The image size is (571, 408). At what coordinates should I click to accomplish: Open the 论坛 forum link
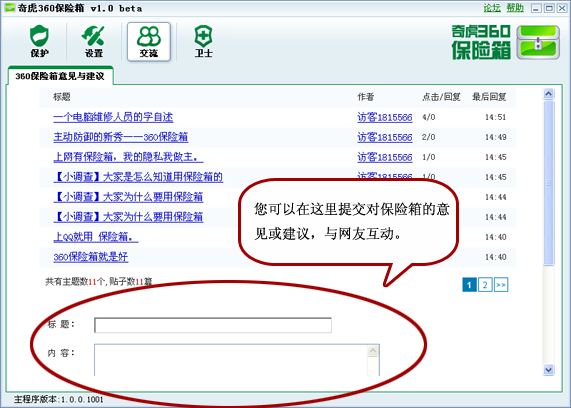click(492, 8)
